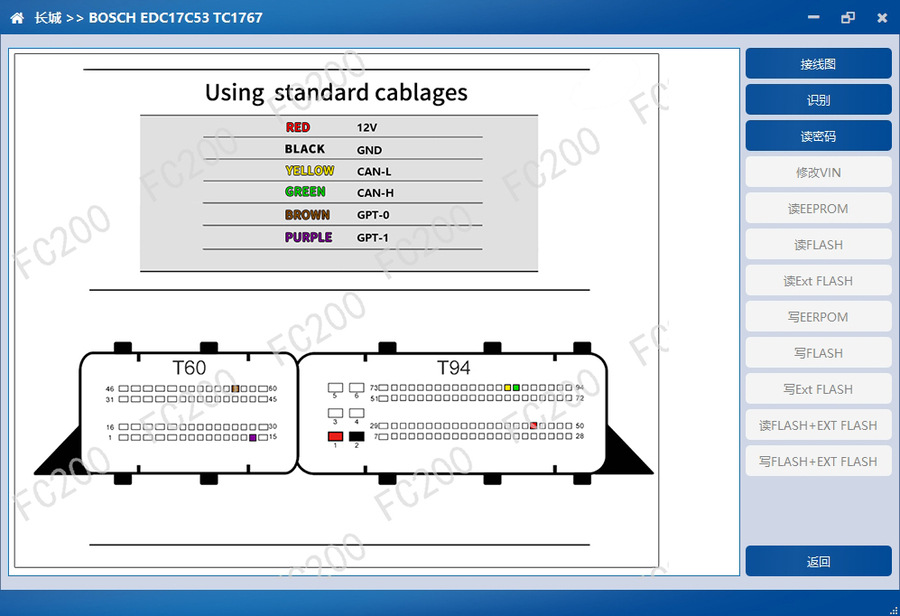Click the GPT-0 text in legend
The height and width of the screenshot is (616, 900).
coord(373,215)
